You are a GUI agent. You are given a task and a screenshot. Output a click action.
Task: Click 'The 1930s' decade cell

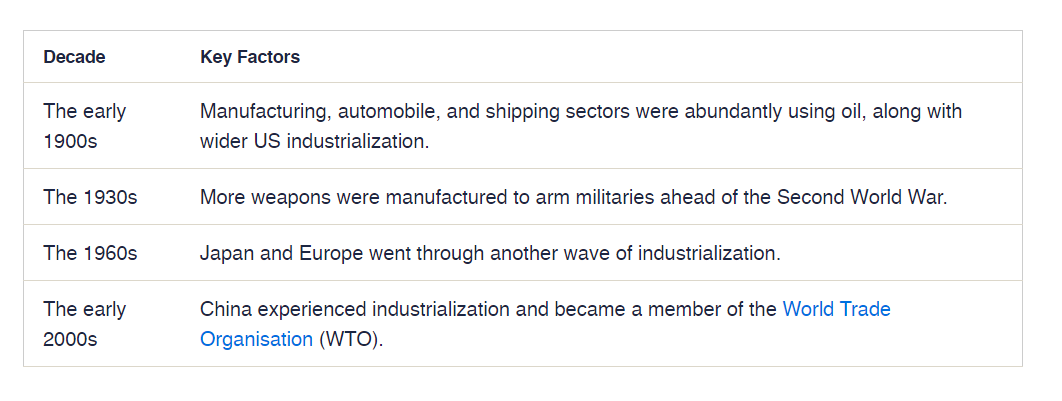tap(90, 197)
